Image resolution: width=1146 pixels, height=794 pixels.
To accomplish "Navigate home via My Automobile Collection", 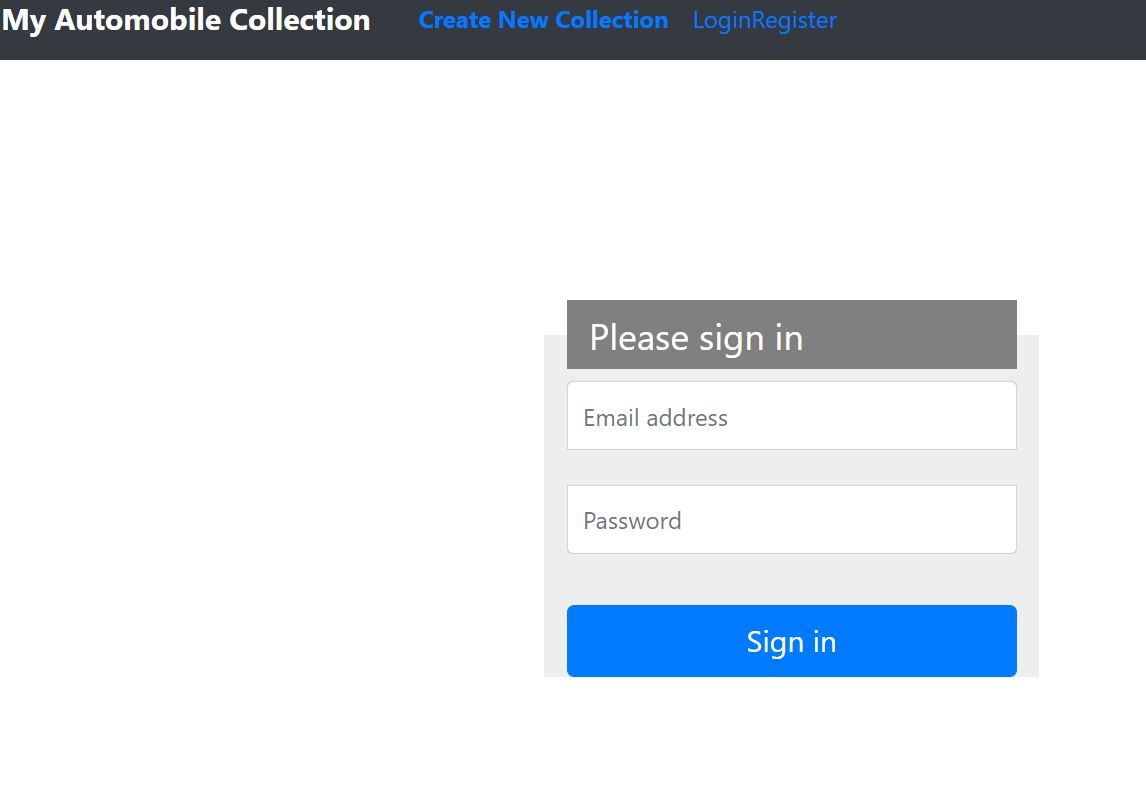I will [x=186, y=20].
